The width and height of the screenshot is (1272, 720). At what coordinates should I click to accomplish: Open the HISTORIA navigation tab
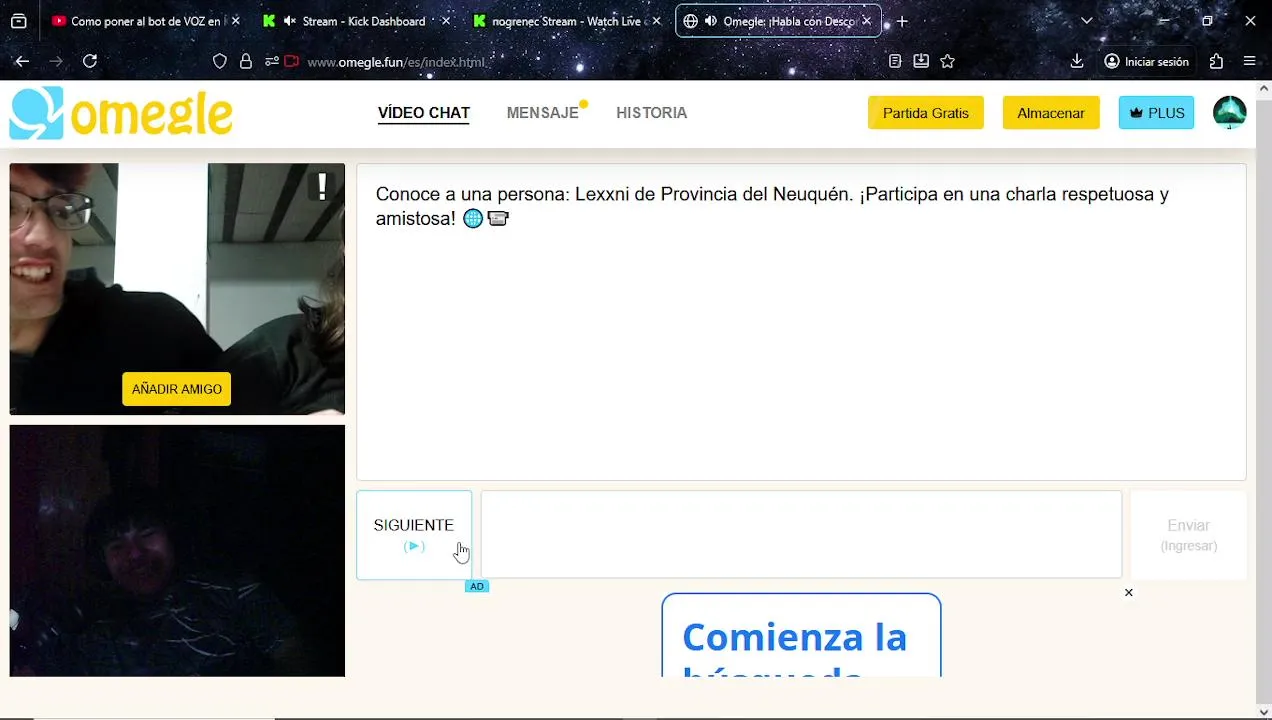tap(652, 113)
